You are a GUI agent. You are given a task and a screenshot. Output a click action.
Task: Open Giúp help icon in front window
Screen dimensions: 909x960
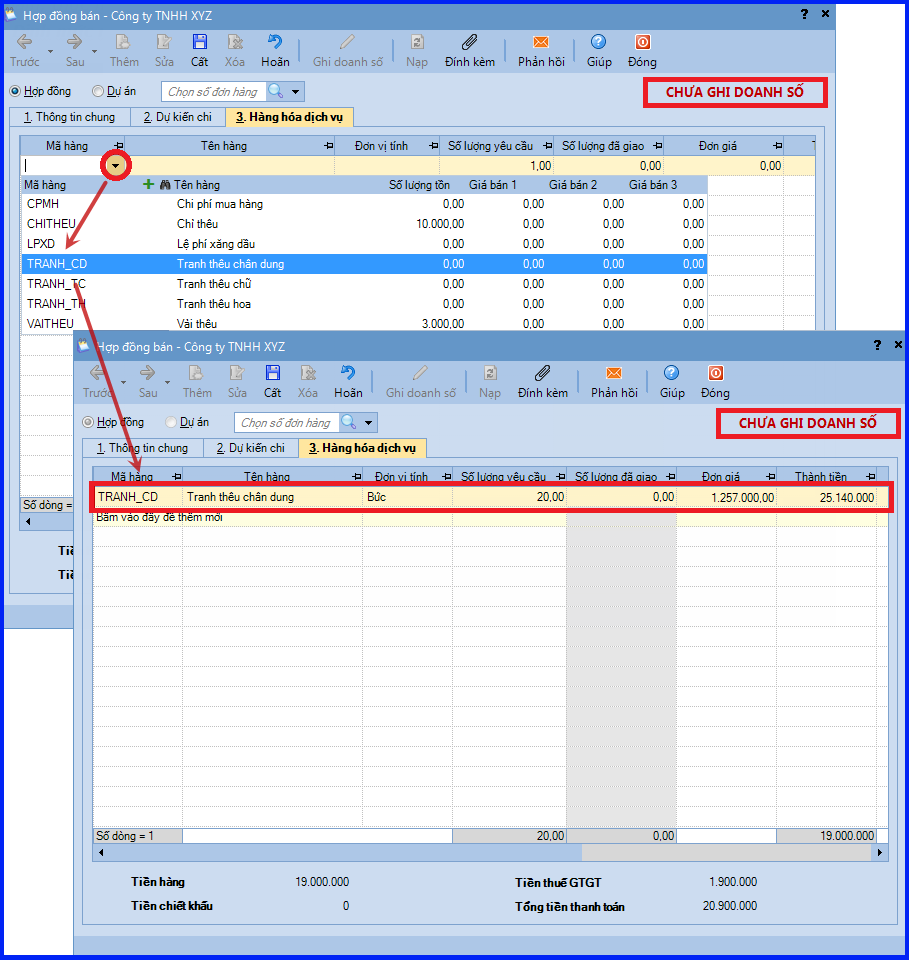(x=671, y=373)
